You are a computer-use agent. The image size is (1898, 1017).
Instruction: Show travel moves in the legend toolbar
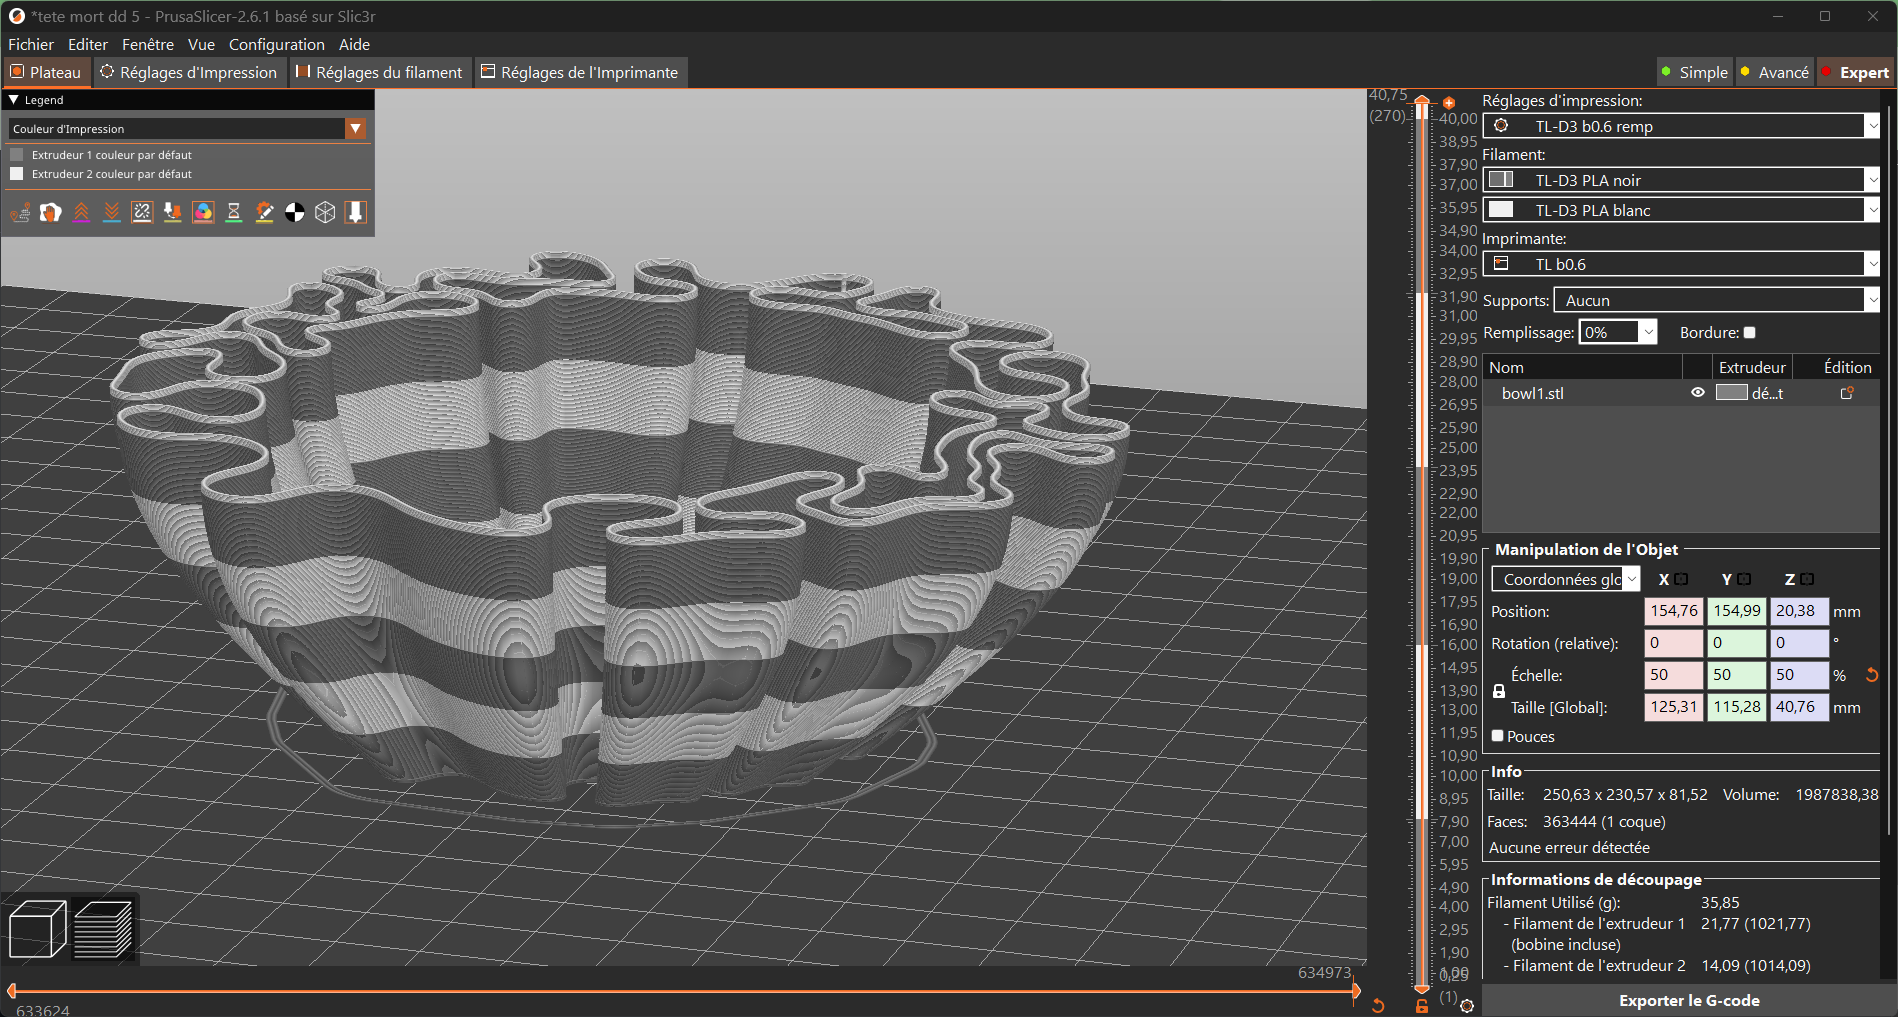click(x=20, y=212)
